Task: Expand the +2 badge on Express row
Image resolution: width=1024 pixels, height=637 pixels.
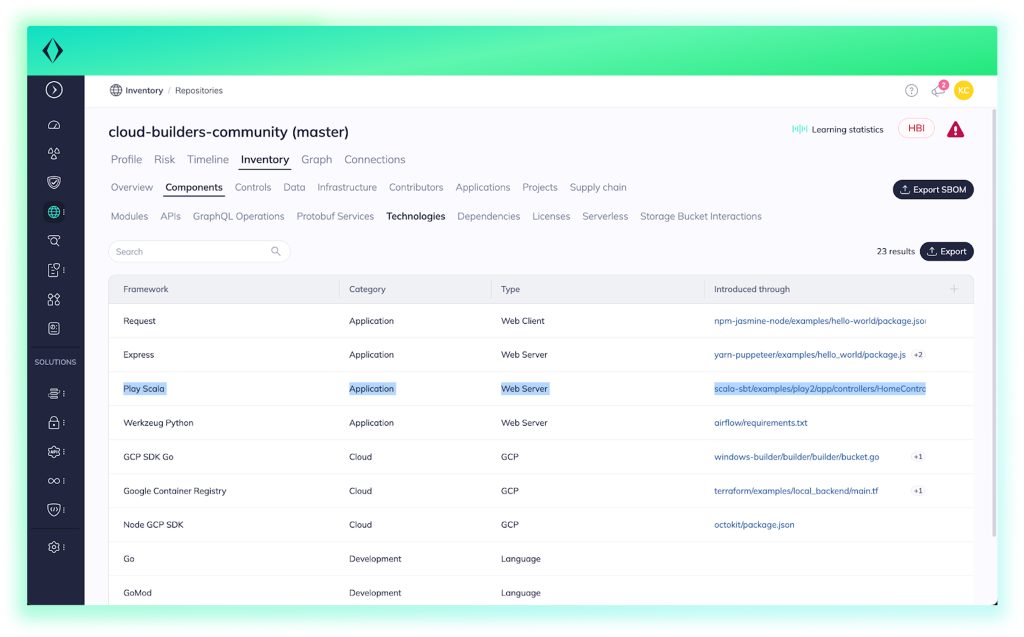Action: click(x=918, y=355)
